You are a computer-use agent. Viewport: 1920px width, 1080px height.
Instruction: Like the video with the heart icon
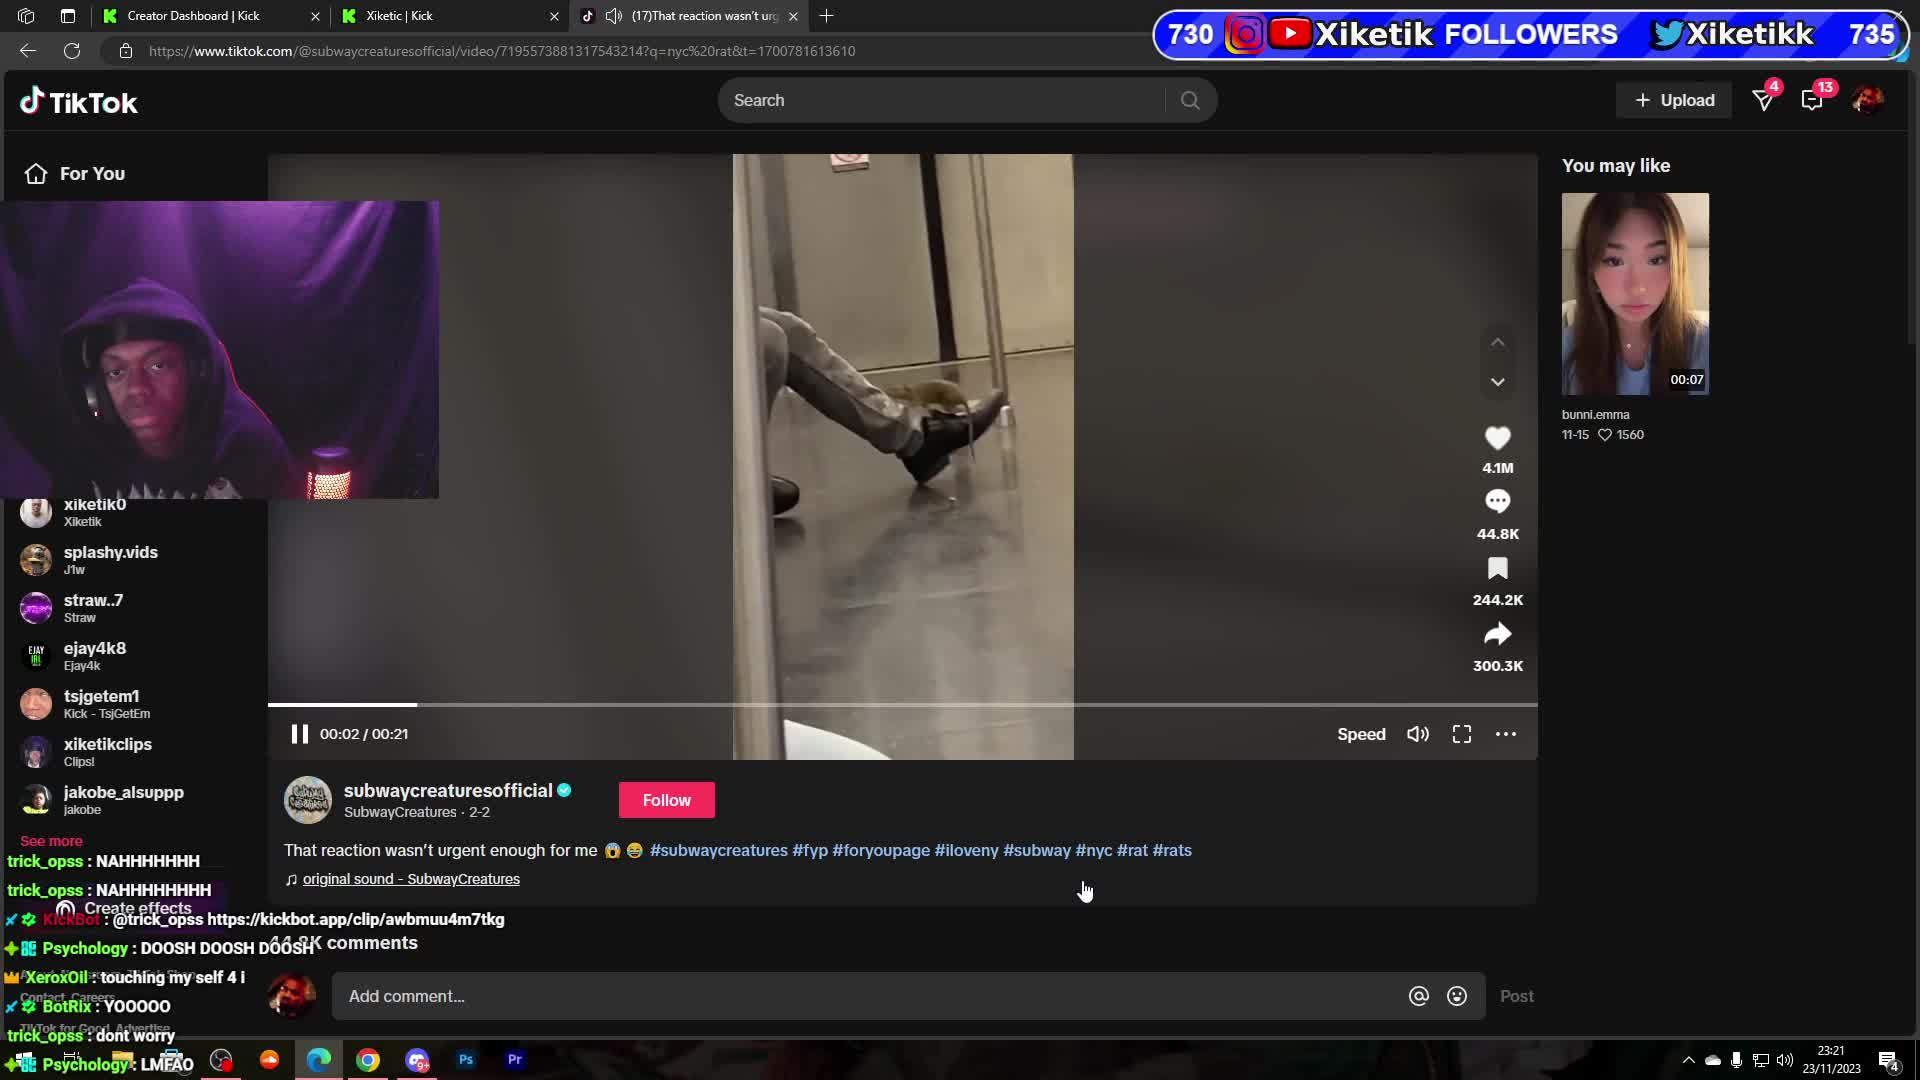coord(1497,438)
